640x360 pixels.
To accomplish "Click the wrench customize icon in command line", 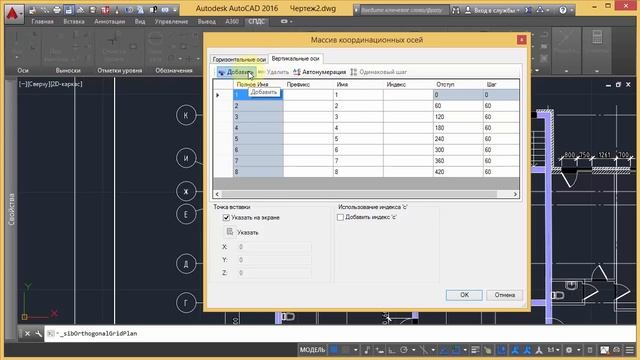I will pyautogui.click(x=38, y=333).
